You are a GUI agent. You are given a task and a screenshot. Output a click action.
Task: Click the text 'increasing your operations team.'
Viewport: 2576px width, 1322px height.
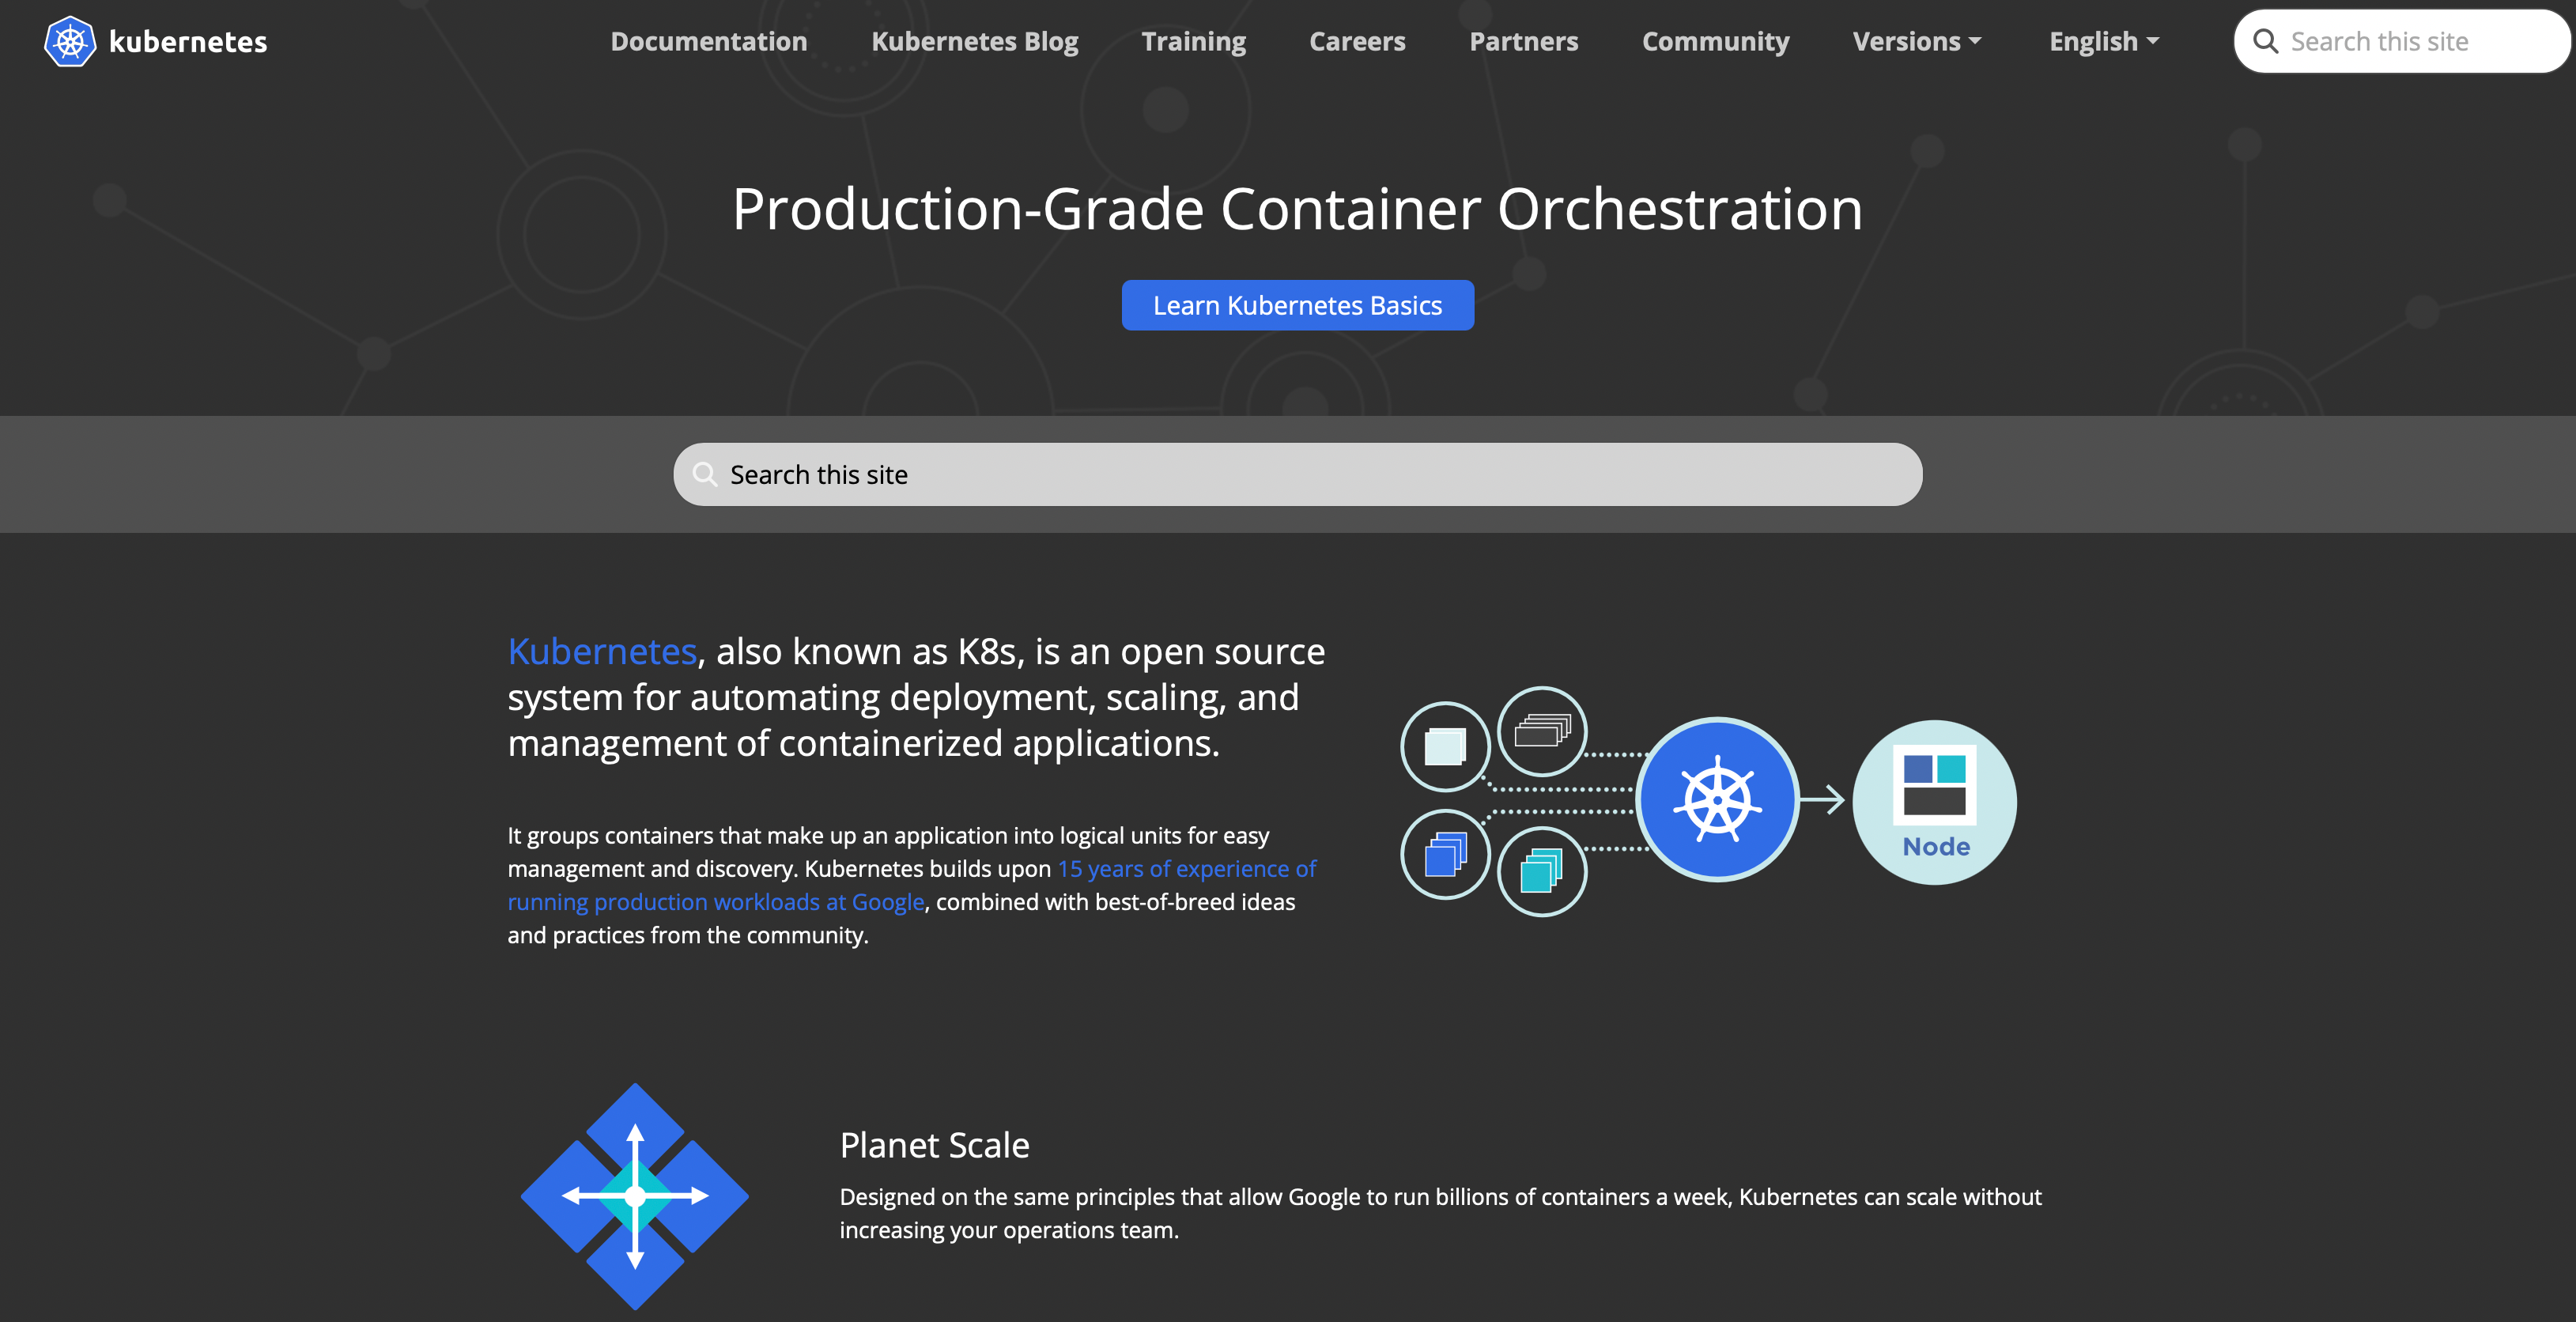click(1009, 1230)
